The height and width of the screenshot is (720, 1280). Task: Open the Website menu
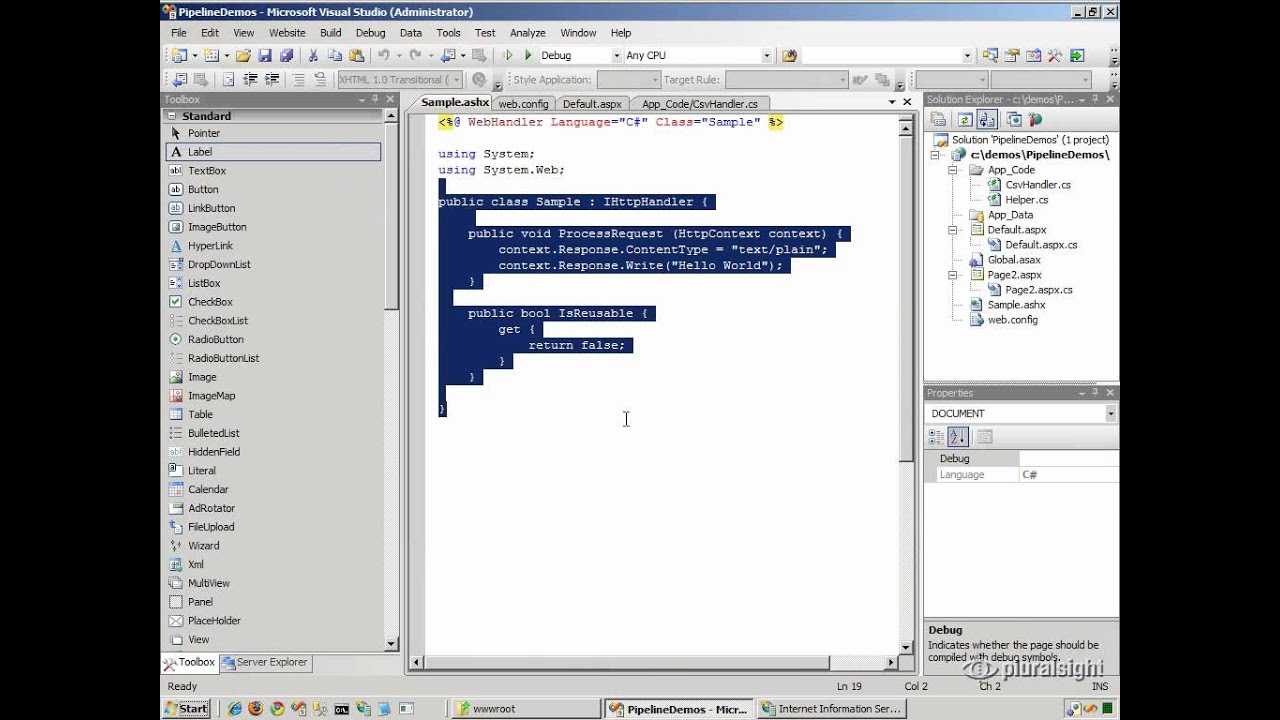click(x=287, y=33)
